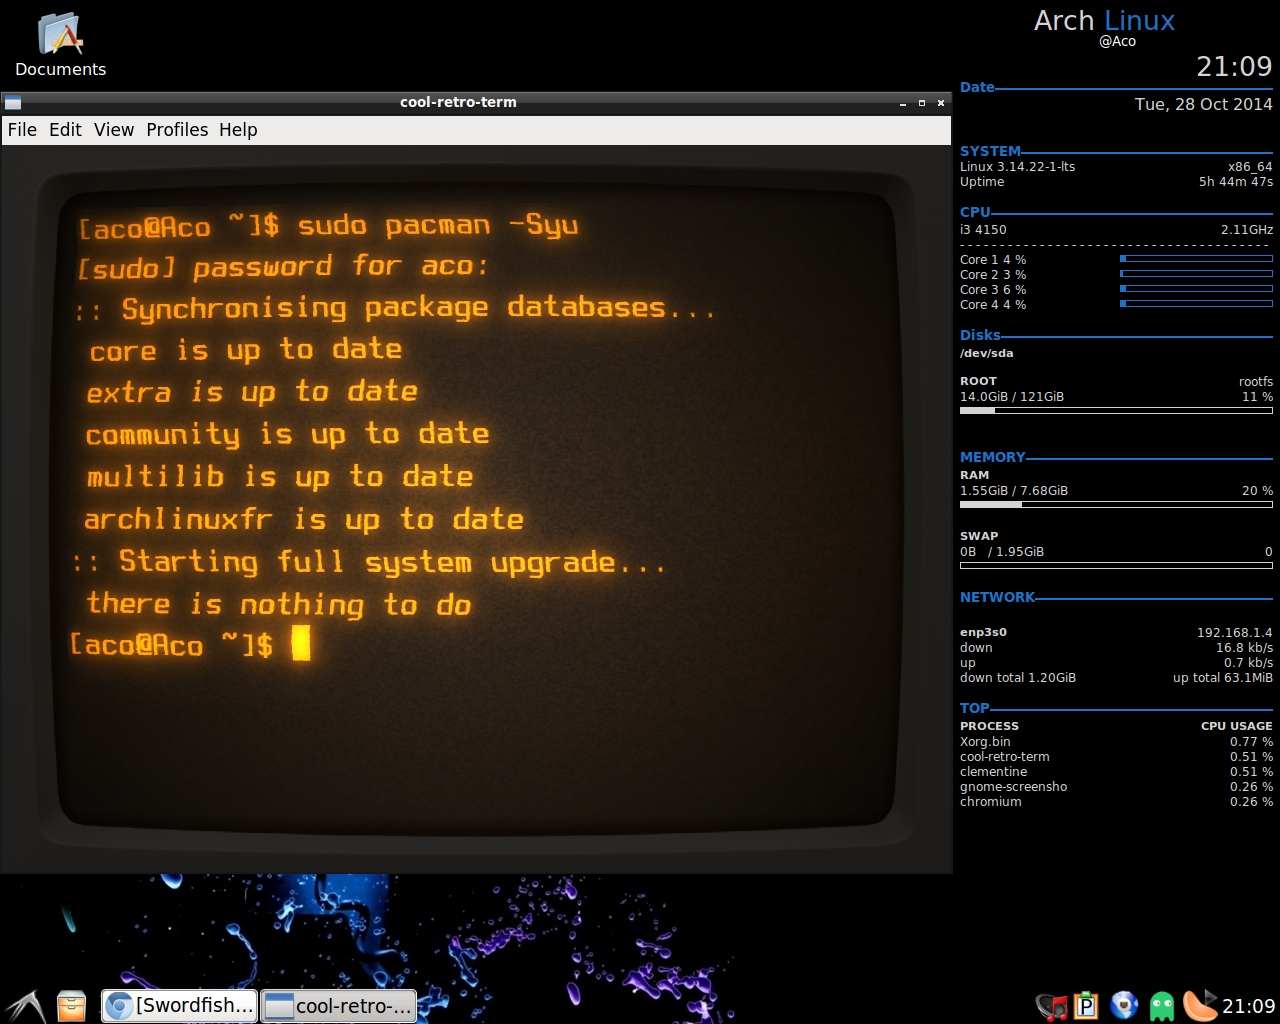
Task: Click the "extra is up to date" line
Action: pyautogui.click(x=252, y=392)
